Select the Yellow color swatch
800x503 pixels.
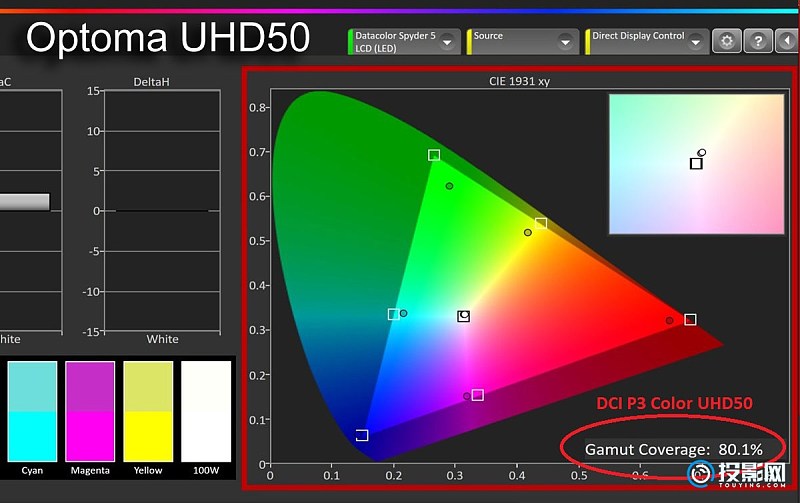[x=148, y=411]
